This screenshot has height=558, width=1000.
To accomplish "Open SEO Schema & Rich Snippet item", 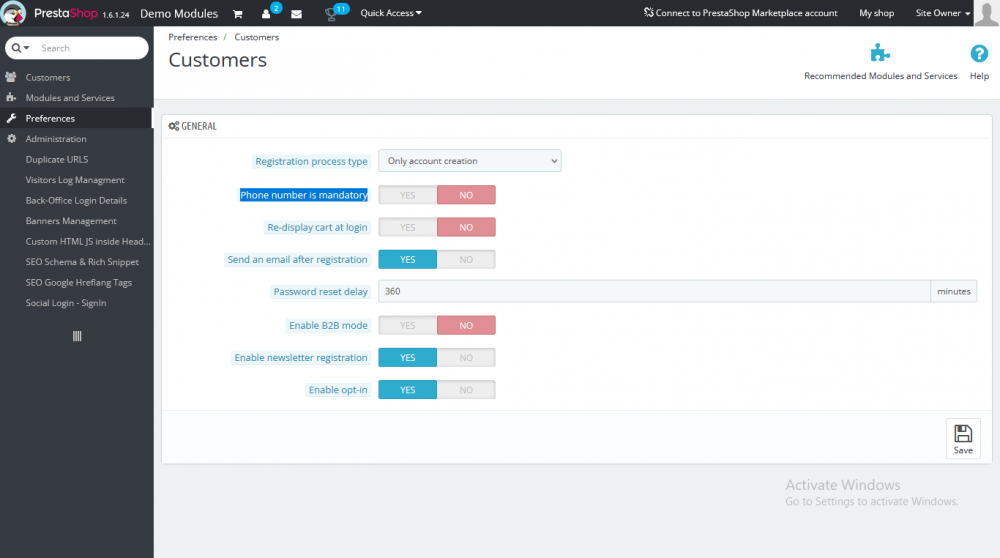I will [x=82, y=261].
